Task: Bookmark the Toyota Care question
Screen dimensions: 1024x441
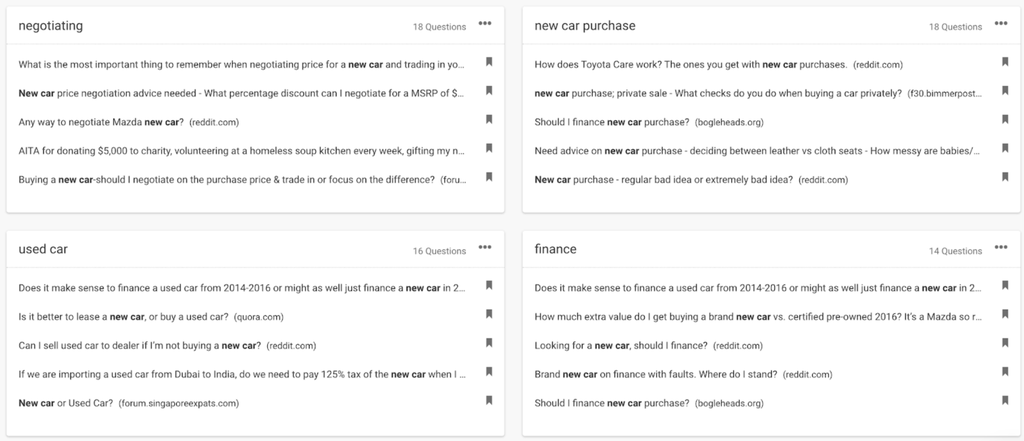Action: pyautogui.click(x=1005, y=62)
